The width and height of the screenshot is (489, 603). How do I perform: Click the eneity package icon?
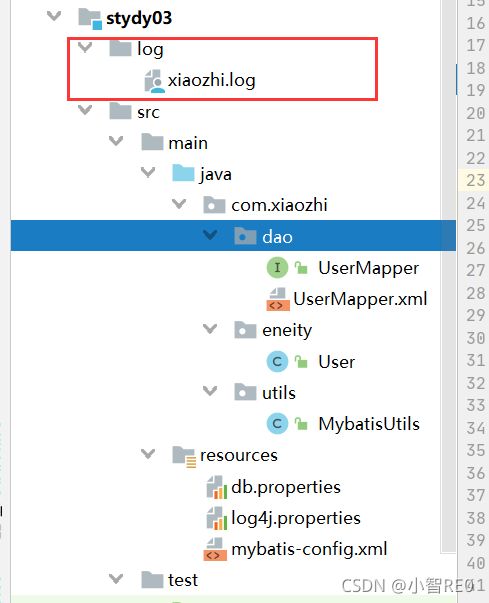coord(245,330)
